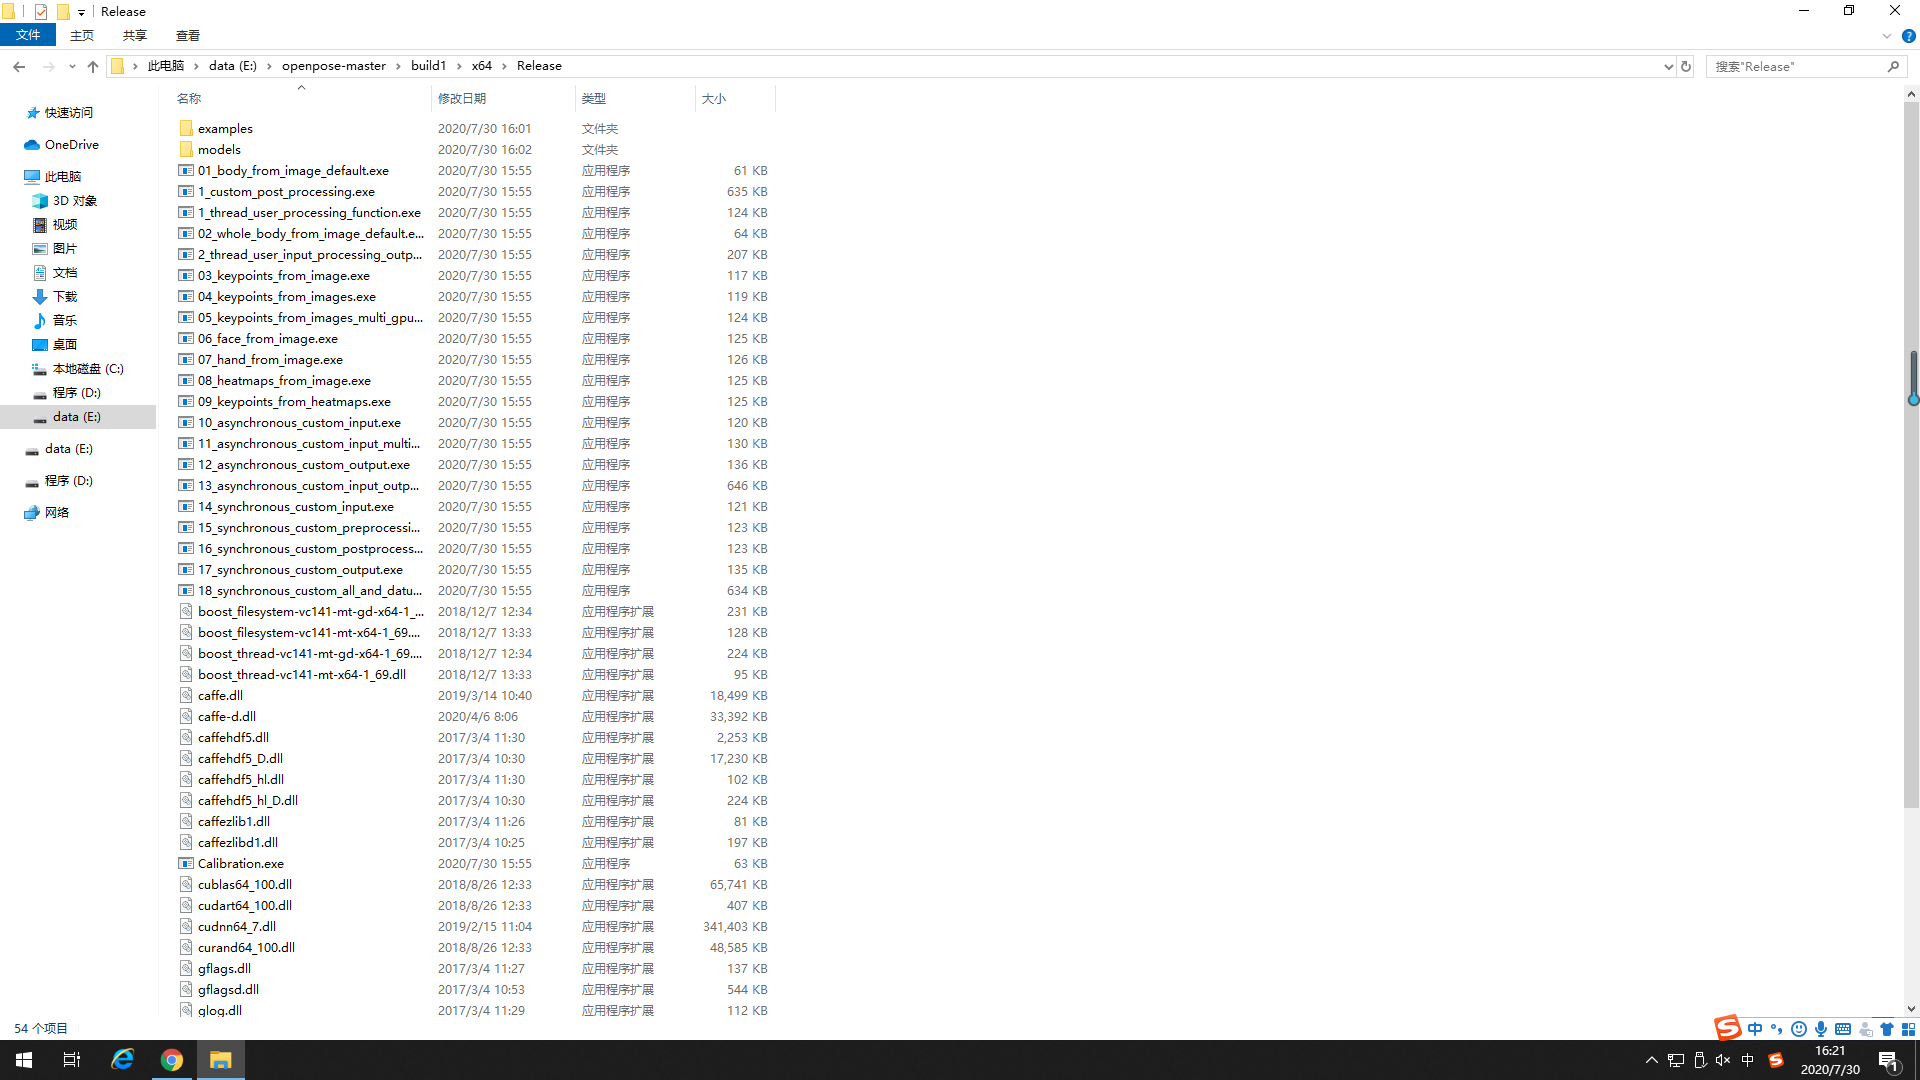Navigate to openpose-master via the breadcrumb
This screenshot has width=1920, height=1080.
(x=333, y=65)
